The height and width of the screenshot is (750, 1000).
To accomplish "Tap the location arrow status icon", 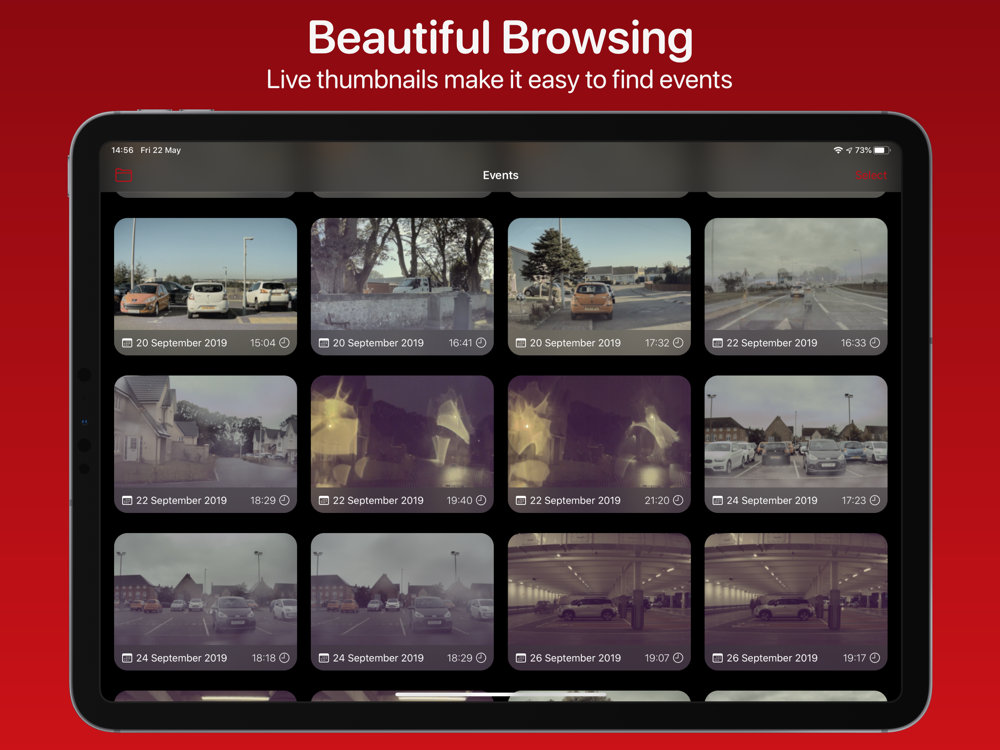I will [849, 151].
